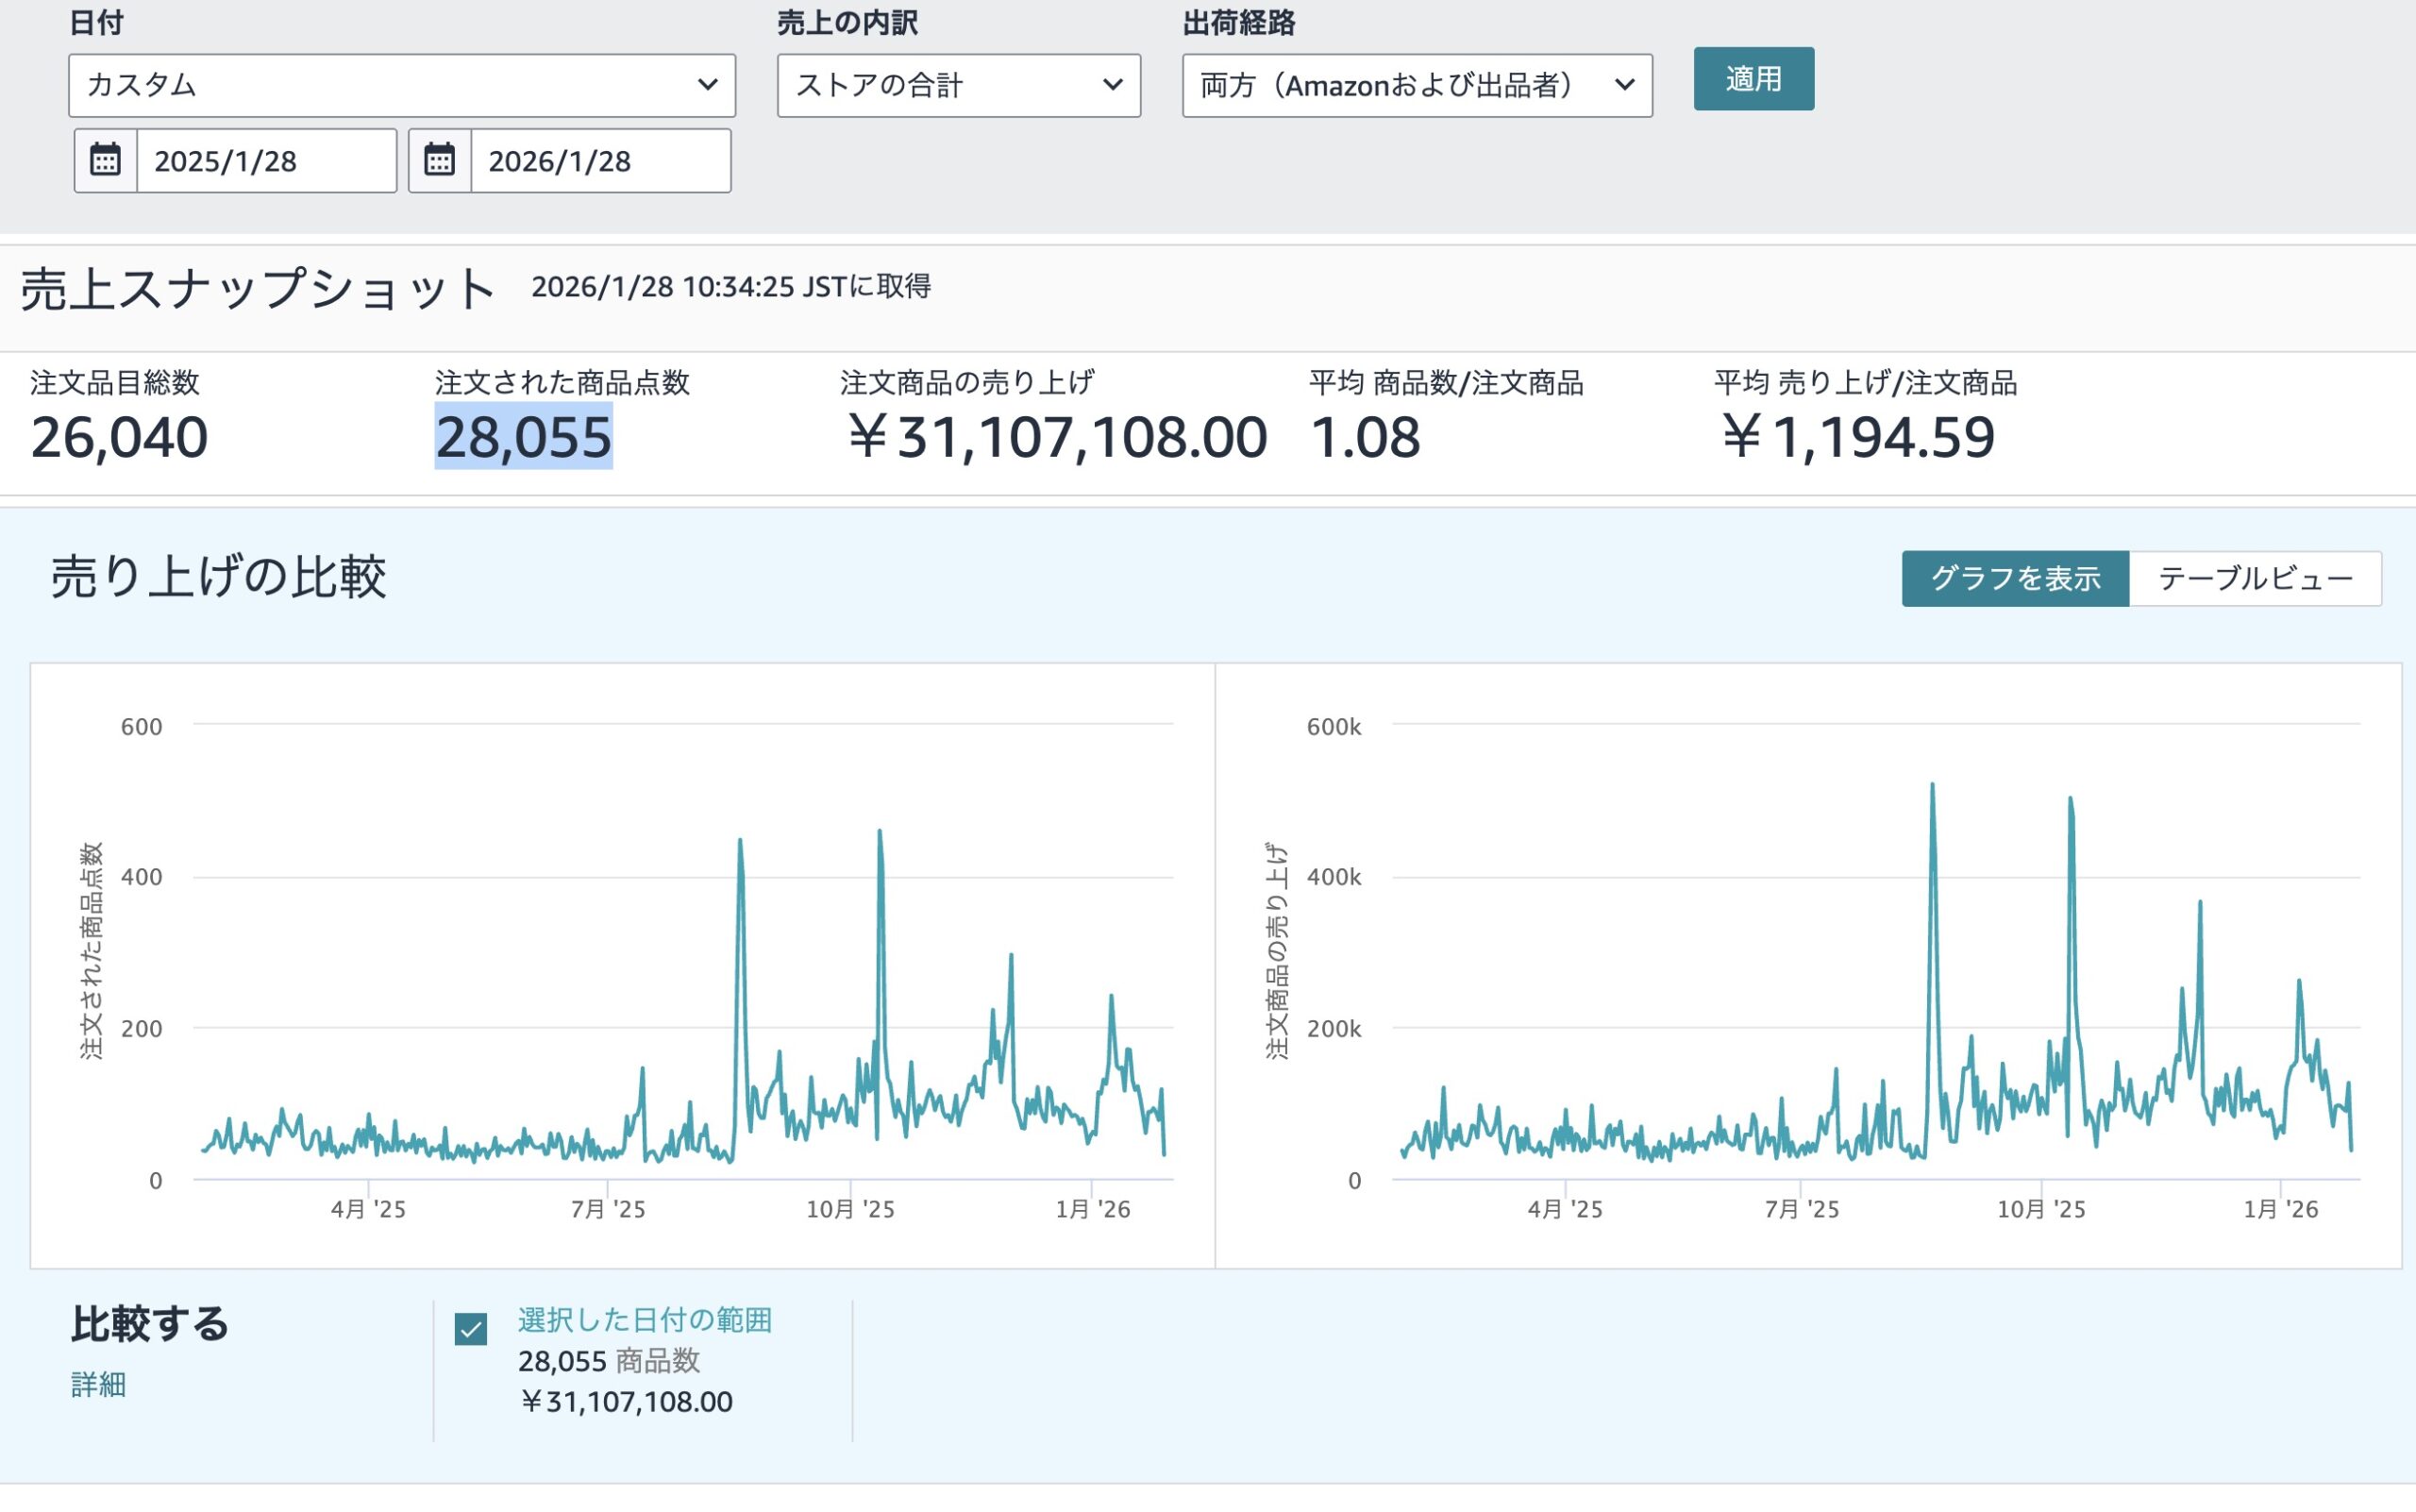
Task: Click chevron arrow of 出荷経路 dropdown
Action: (x=1624, y=85)
